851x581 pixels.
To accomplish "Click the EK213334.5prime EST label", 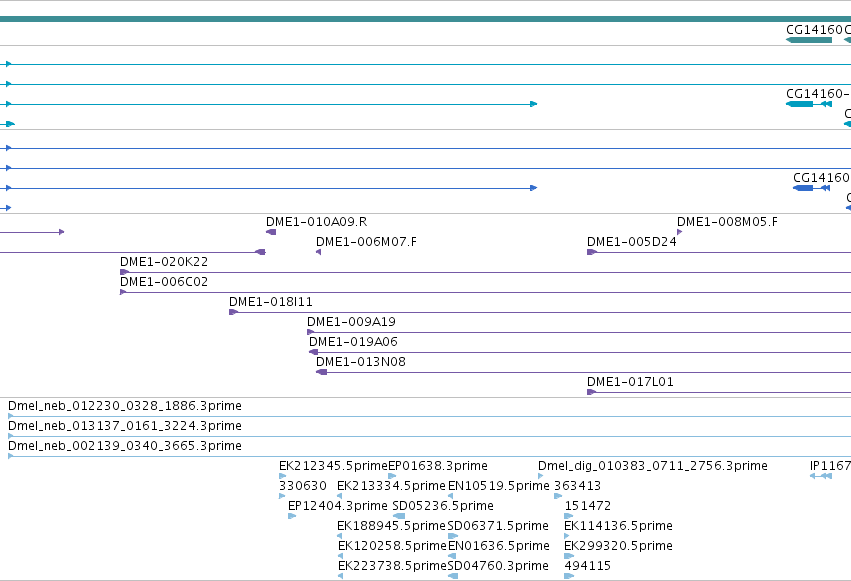I will (x=391, y=486).
